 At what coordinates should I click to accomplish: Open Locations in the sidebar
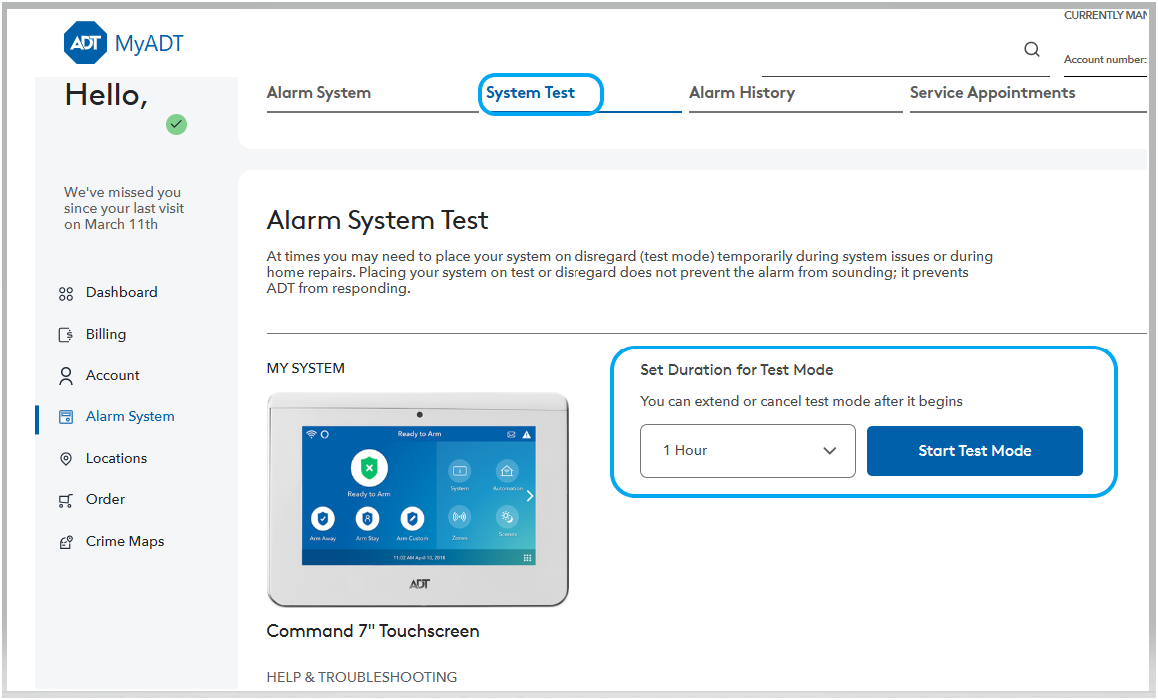[x=116, y=458]
